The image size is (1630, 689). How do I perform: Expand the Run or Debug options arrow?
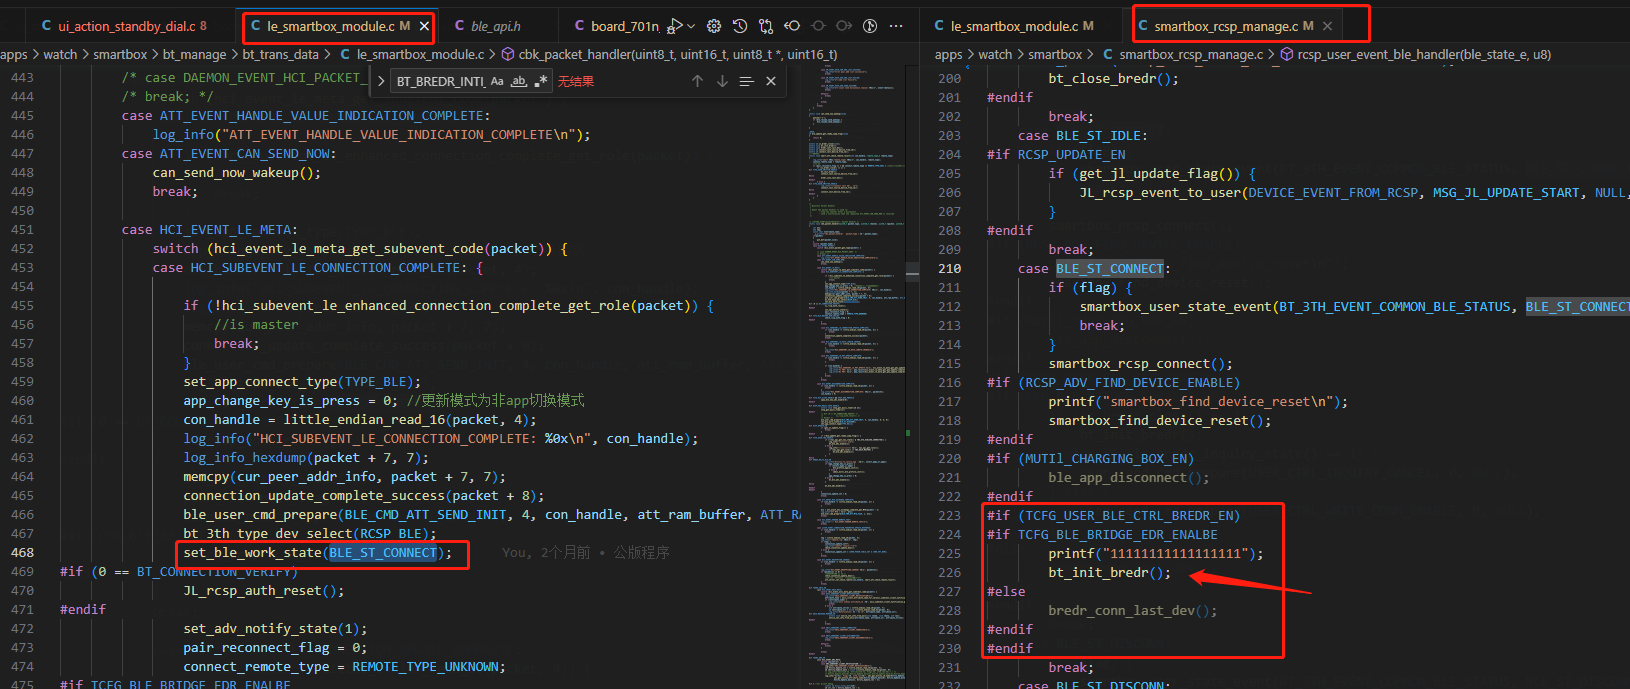691,26
